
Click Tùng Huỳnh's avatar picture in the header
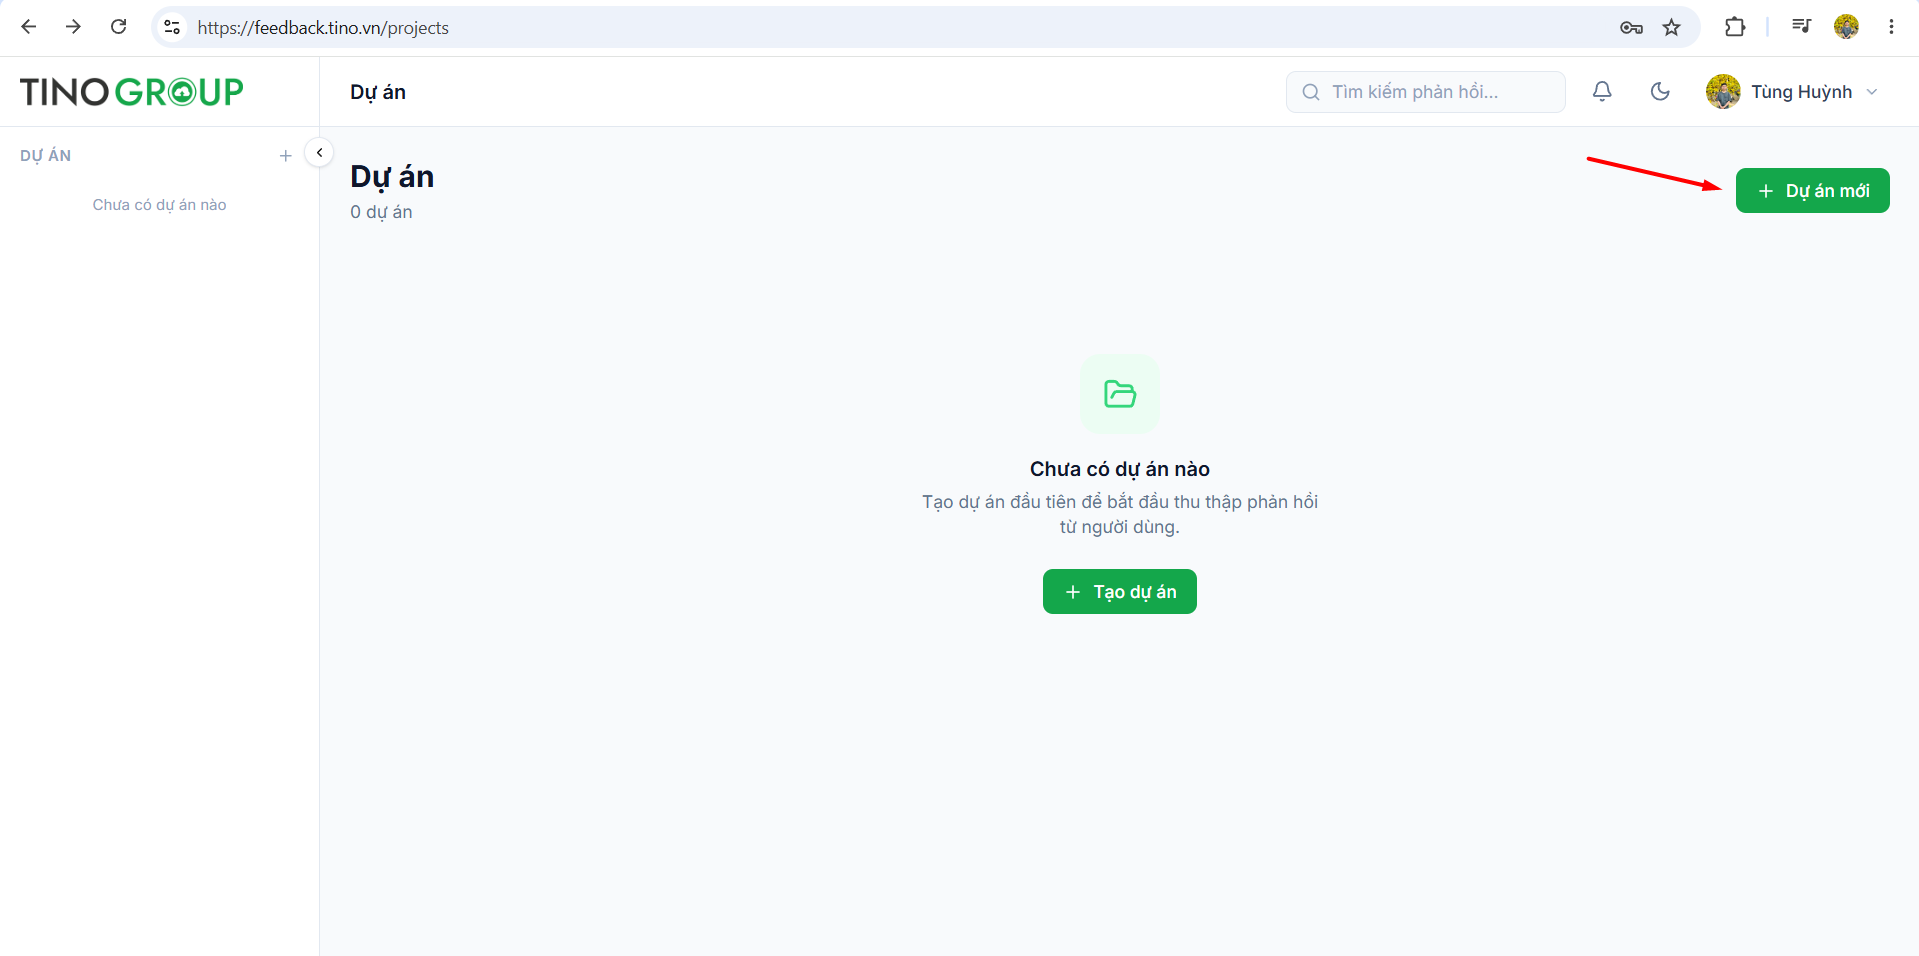coord(1723,92)
